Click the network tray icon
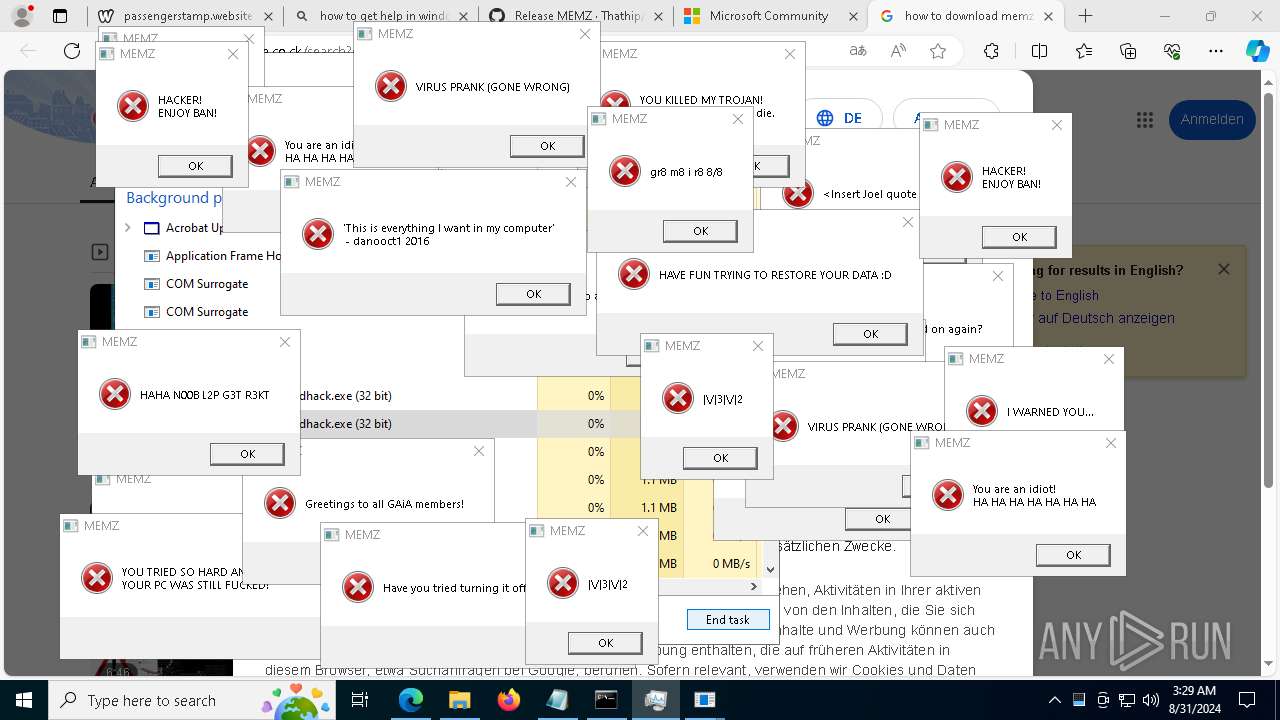The image size is (1280, 720). (x=1127, y=700)
